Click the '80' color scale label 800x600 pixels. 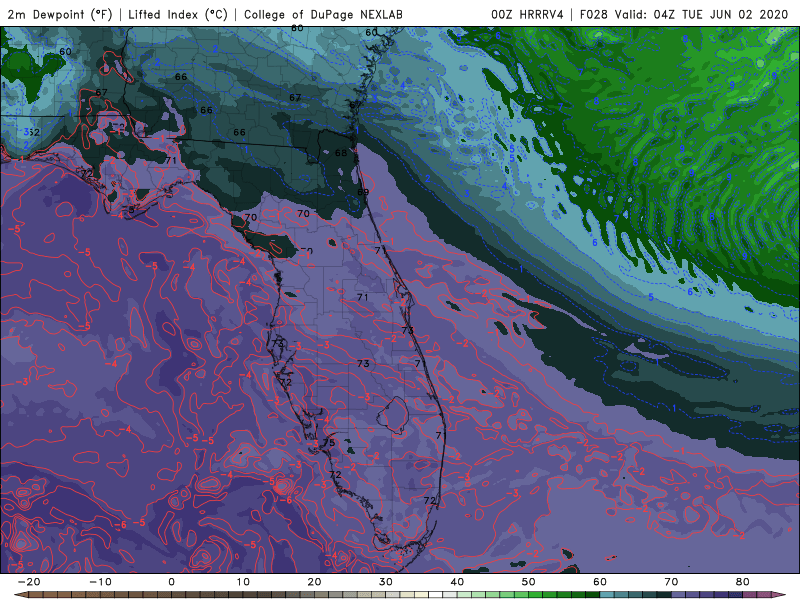tap(743, 582)
